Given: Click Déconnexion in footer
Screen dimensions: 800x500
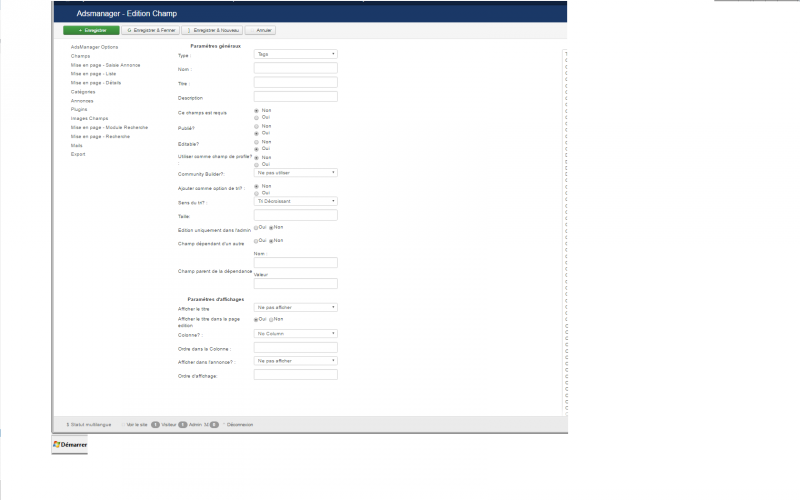Looking at the screenshot, I should click(x=238, y=425).
